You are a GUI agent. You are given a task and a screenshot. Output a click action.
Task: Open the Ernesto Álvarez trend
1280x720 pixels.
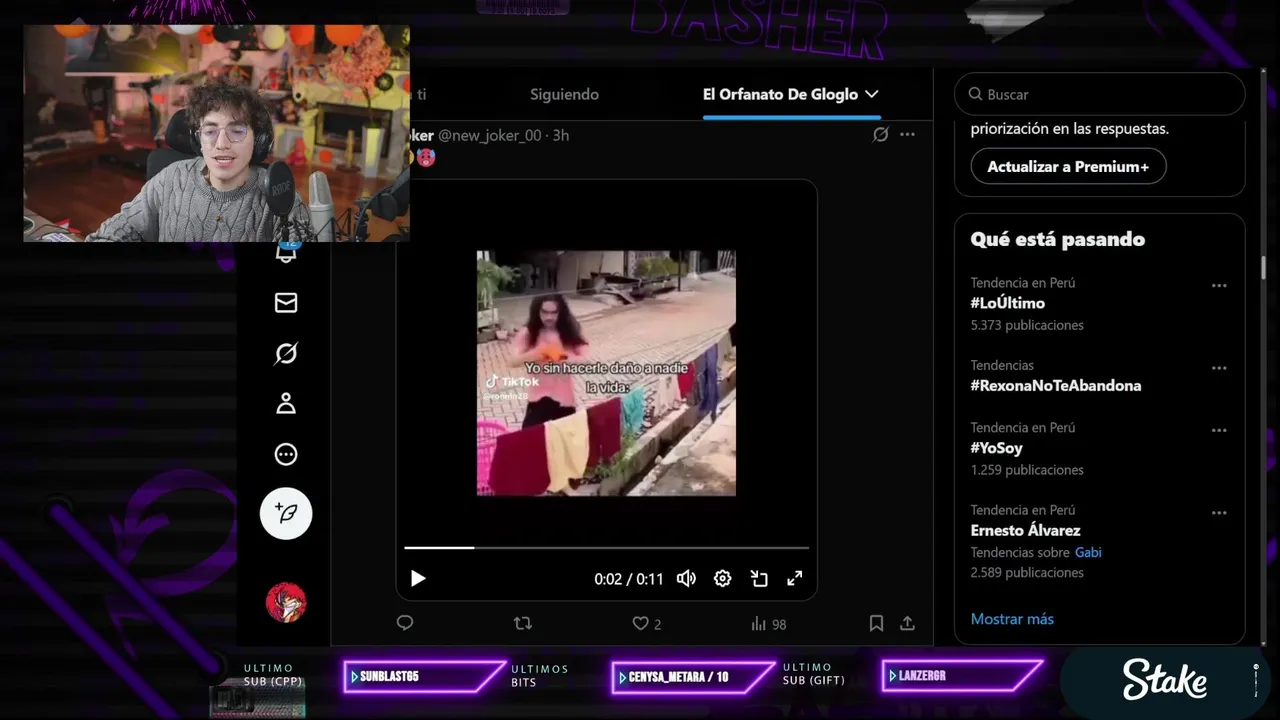[x=1025, y=530]
